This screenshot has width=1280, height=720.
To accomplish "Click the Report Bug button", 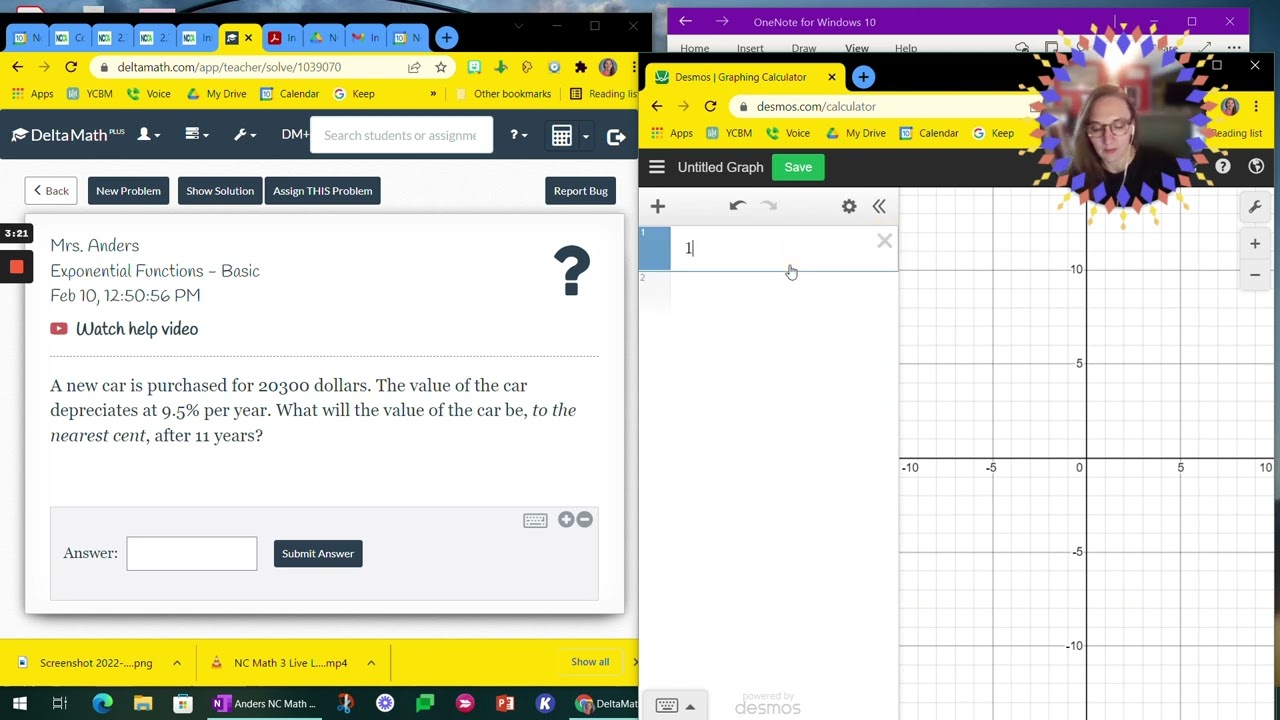I will point(580,191).
